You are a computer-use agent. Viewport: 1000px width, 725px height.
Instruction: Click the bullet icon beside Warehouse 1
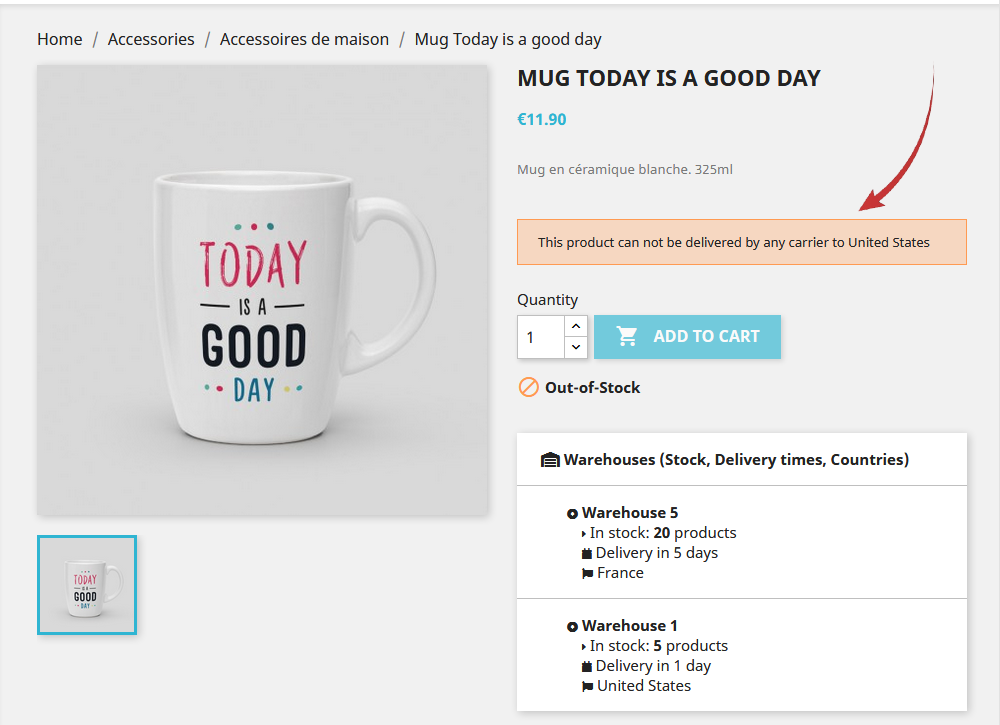click(572, 627)
